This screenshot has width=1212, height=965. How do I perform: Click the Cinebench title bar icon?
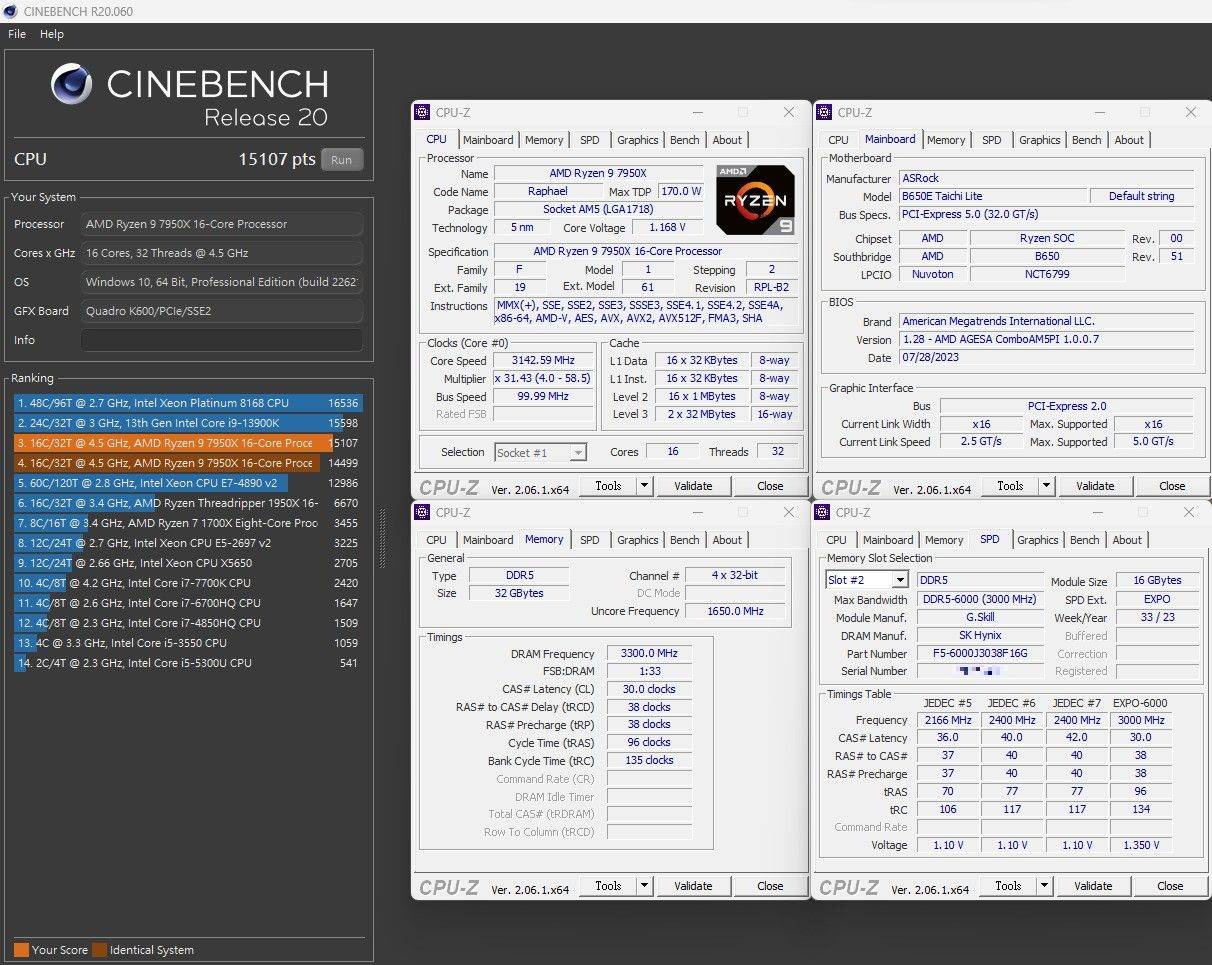point(9,11)
